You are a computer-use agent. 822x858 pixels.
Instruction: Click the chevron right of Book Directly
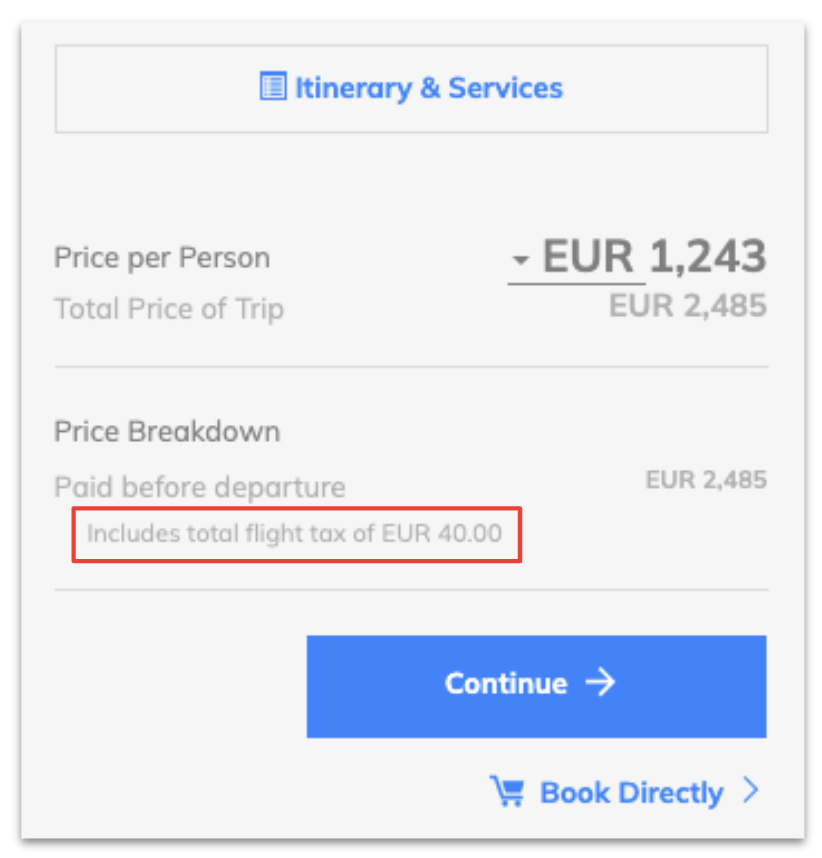(x=751, y=790)
